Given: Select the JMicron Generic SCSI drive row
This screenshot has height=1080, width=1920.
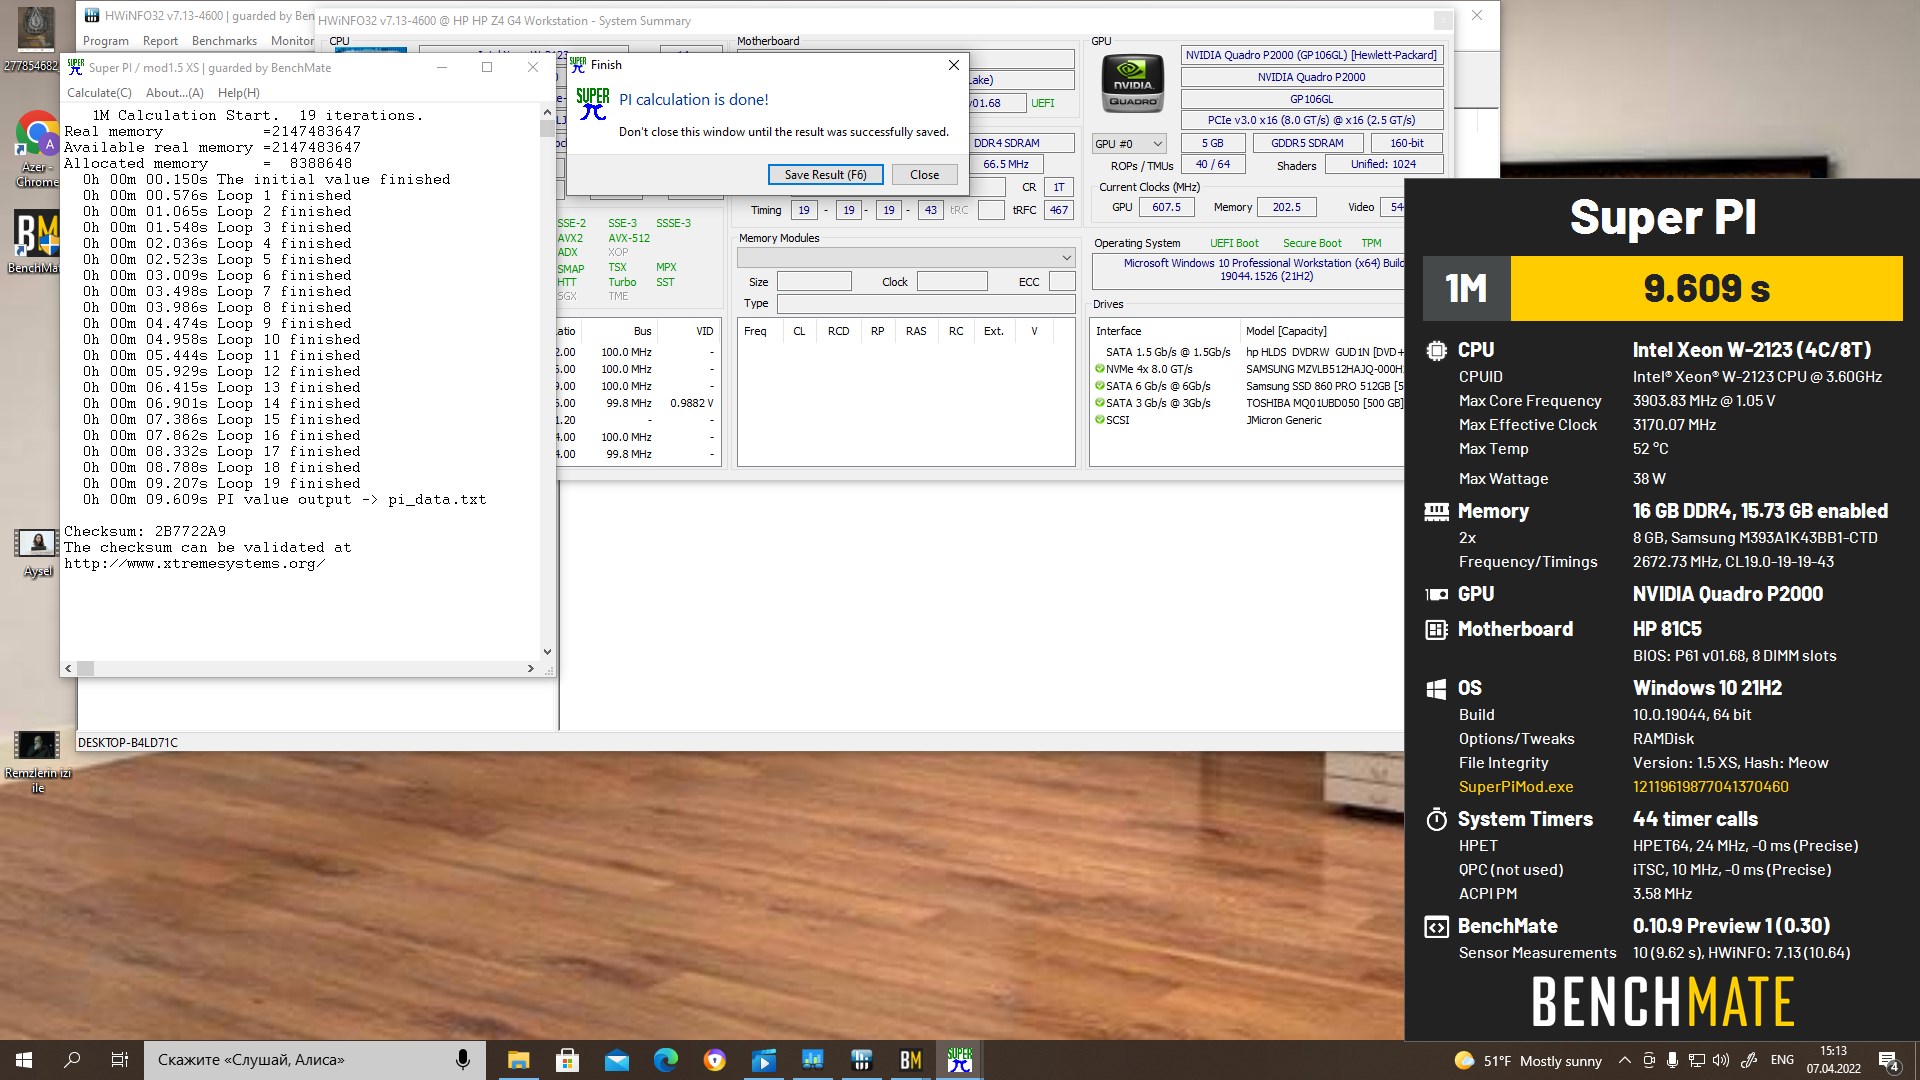Looking at the screenshot, I should pyautogui.click(x=1249, y=420).
